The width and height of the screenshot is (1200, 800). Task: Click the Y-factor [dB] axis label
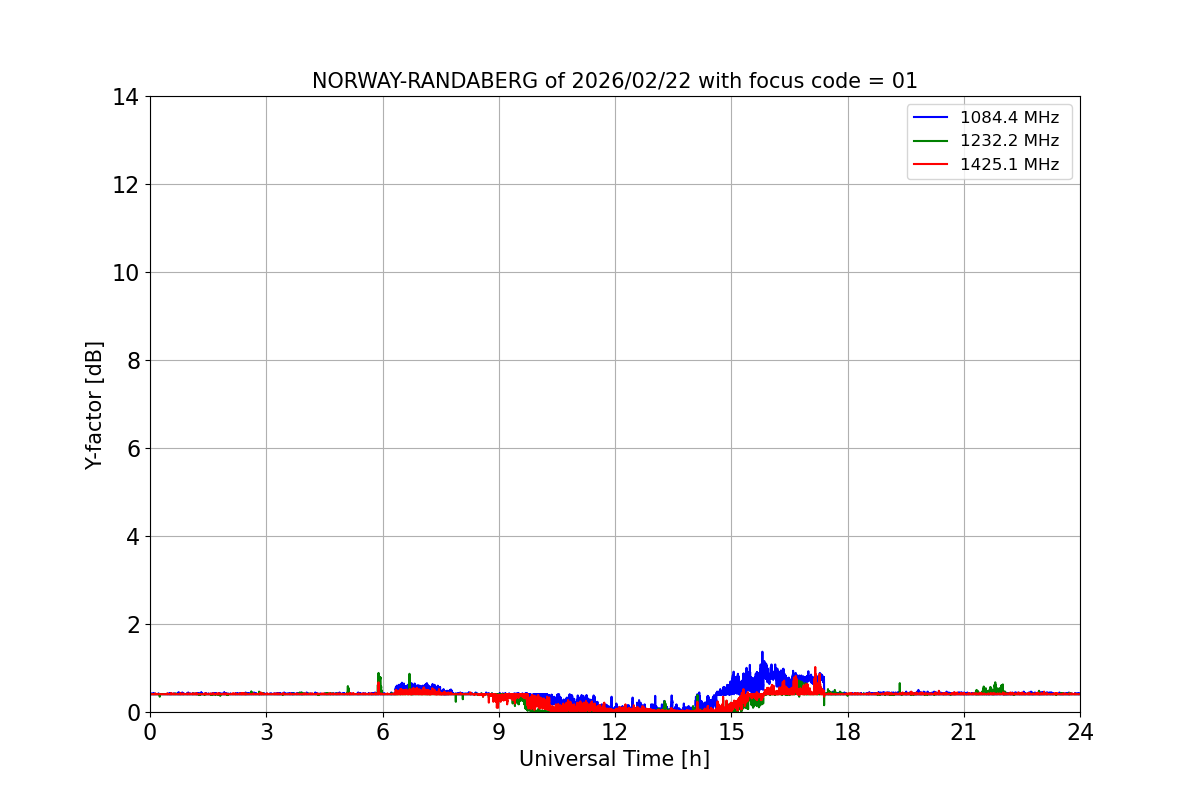95,405
